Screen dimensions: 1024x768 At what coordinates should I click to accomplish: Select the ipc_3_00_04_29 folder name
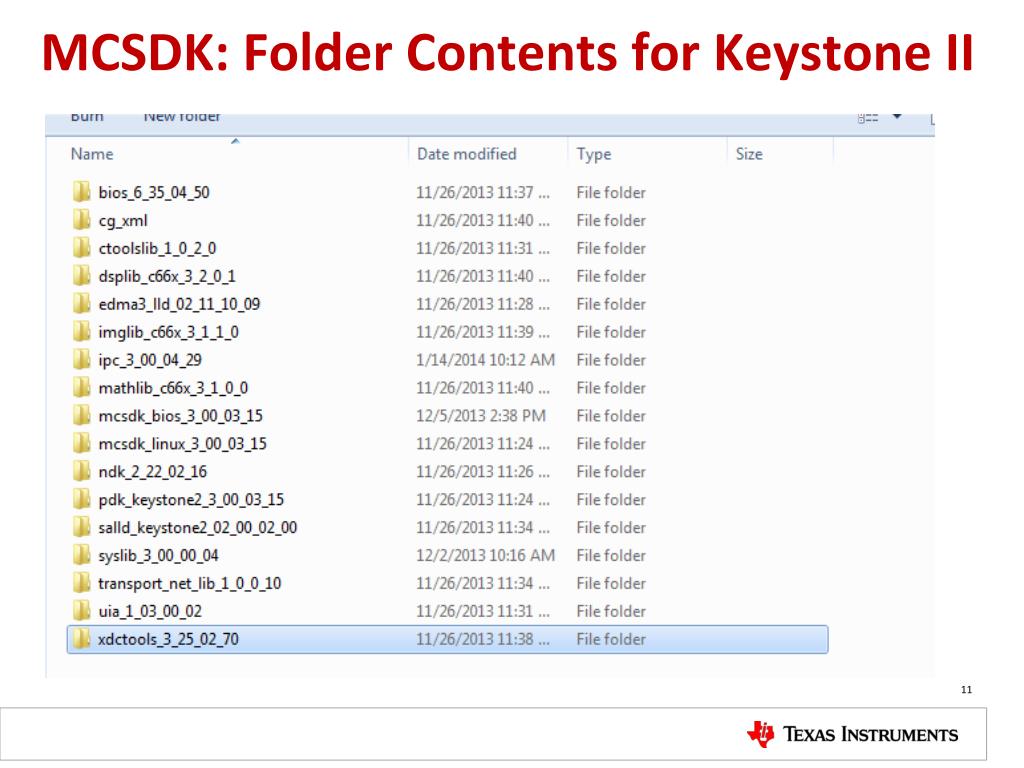(x=150, y=360)
